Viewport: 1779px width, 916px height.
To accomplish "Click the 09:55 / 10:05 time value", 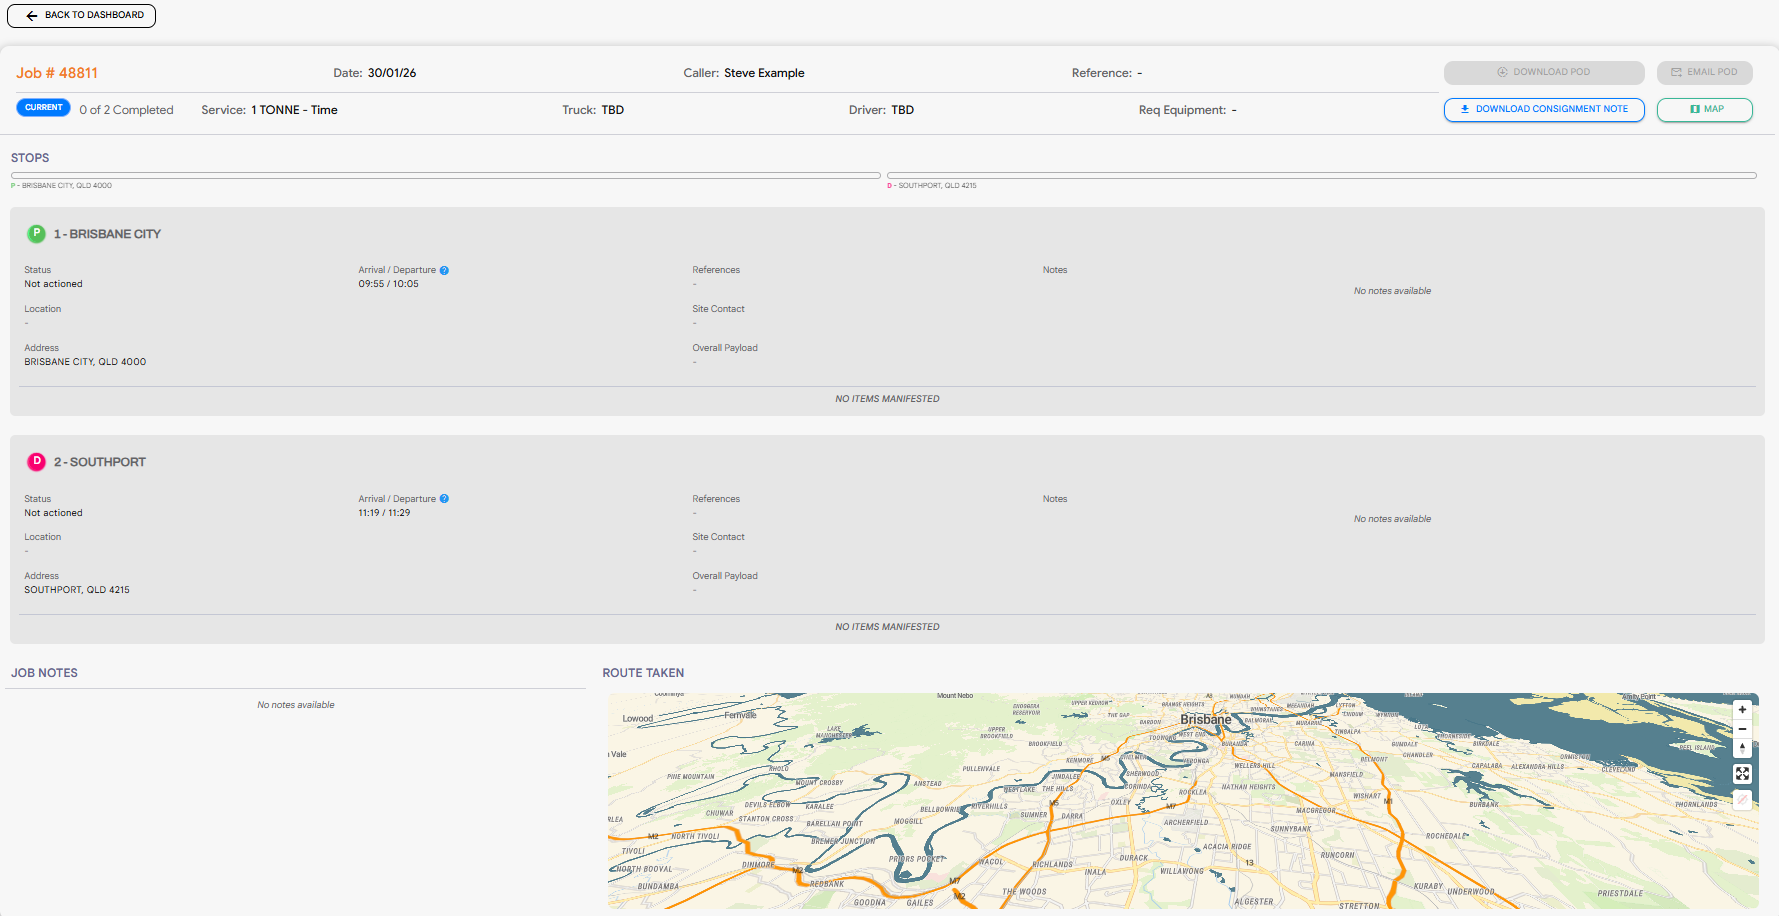I will click(389, 284).
